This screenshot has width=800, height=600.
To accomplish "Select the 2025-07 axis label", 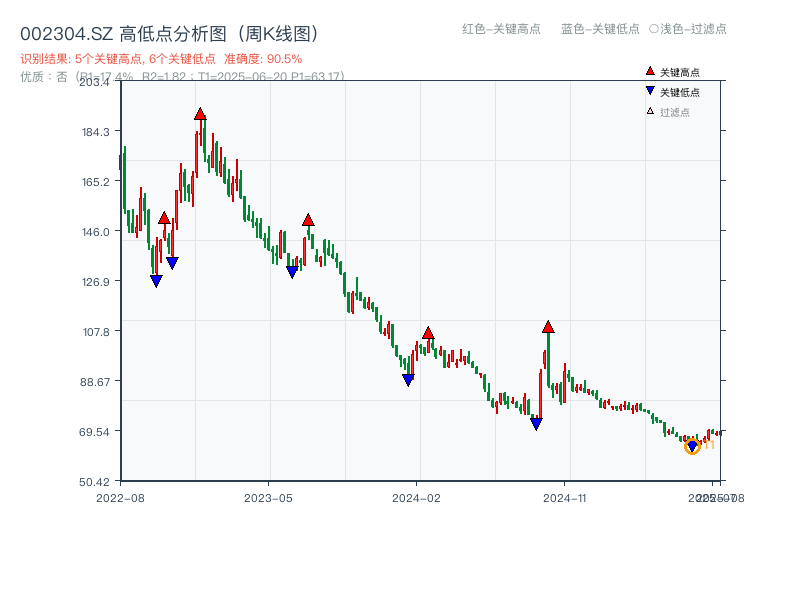I will click(712, 496).
